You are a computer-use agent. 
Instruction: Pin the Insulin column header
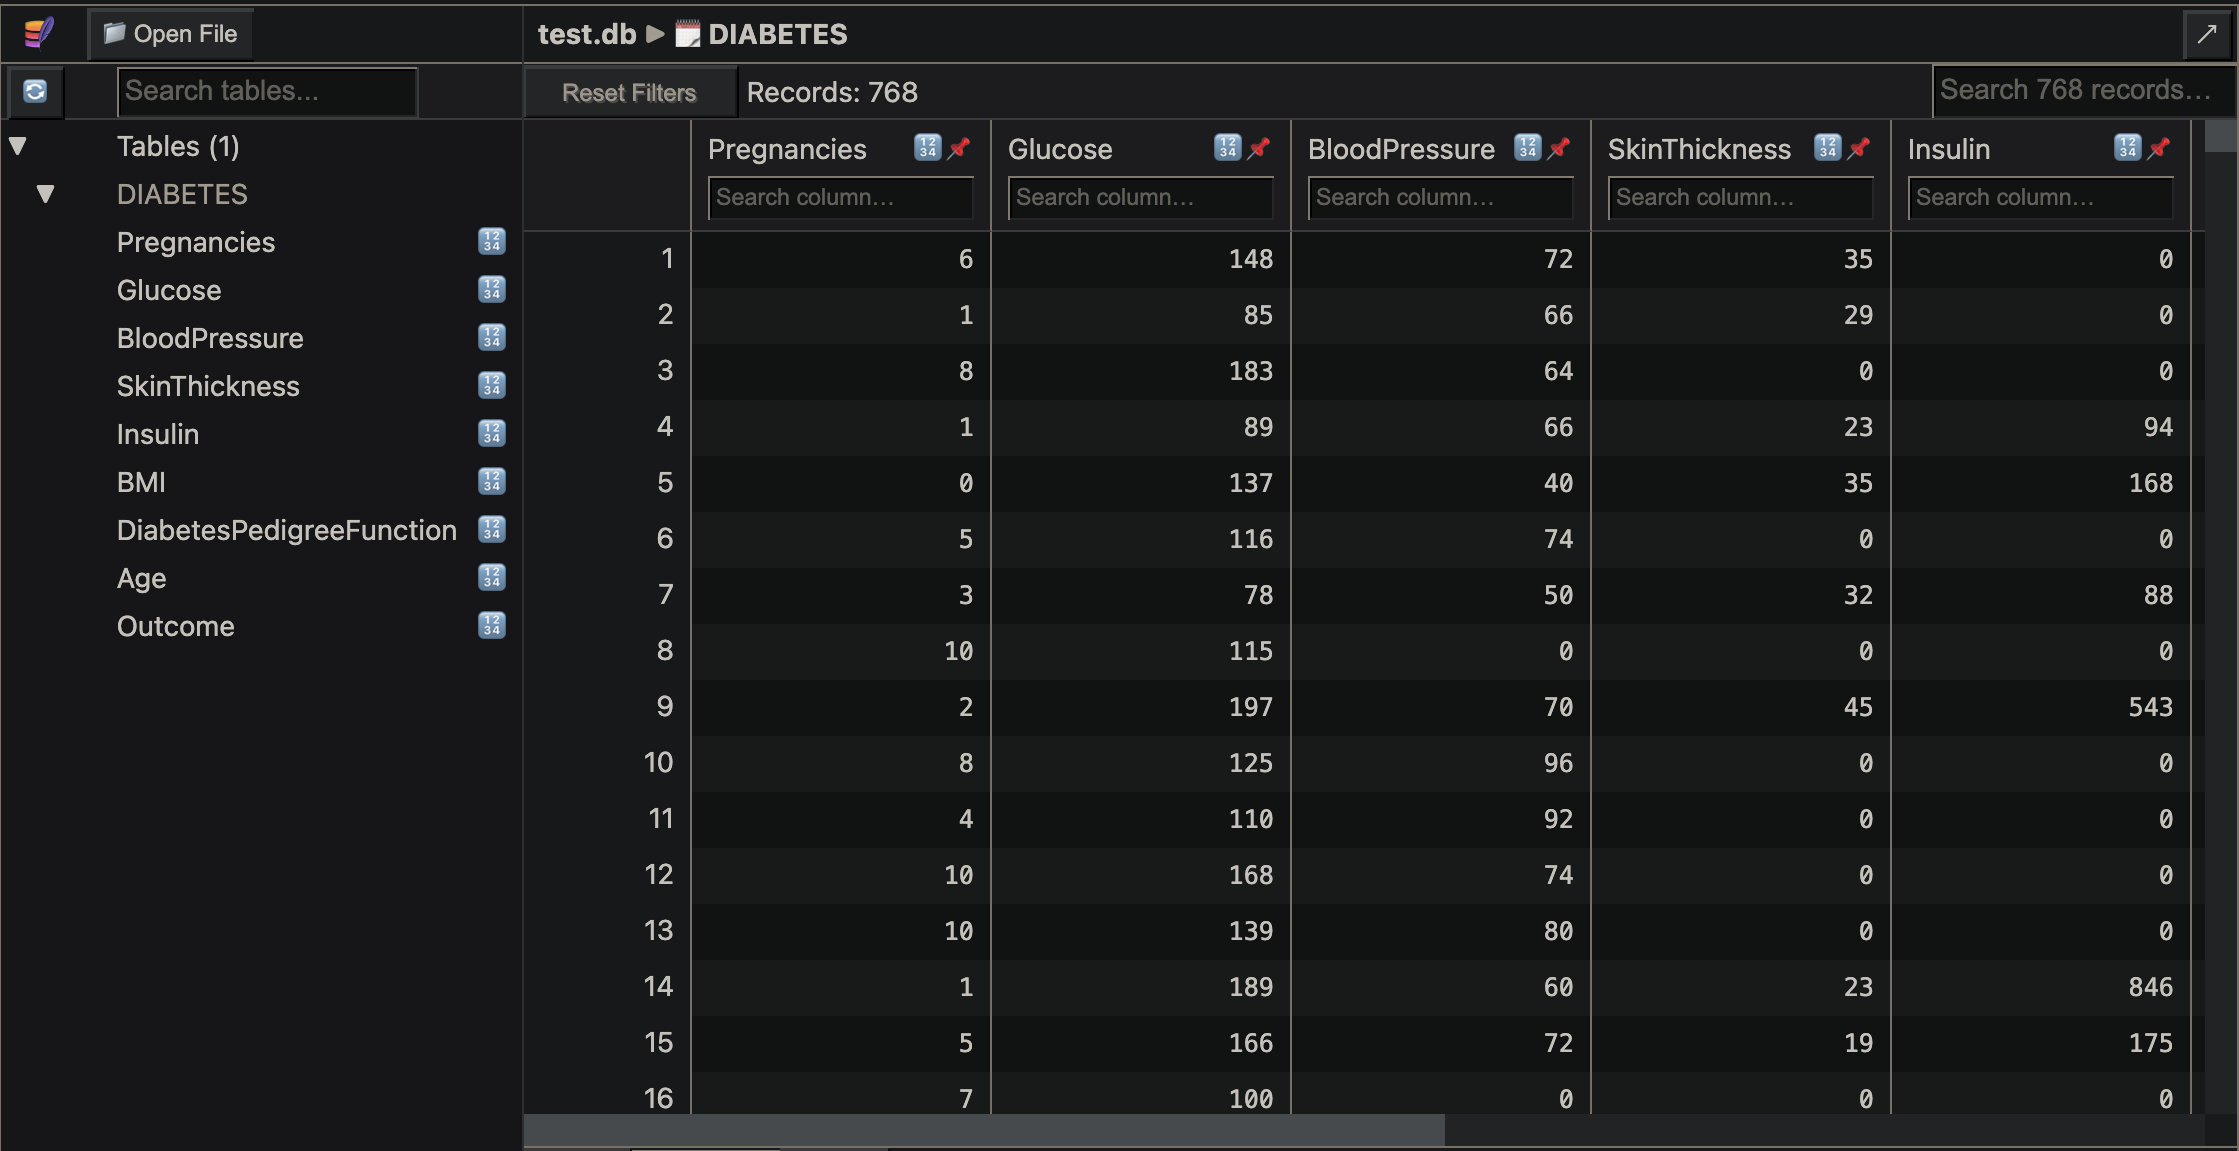point(2159,148)
